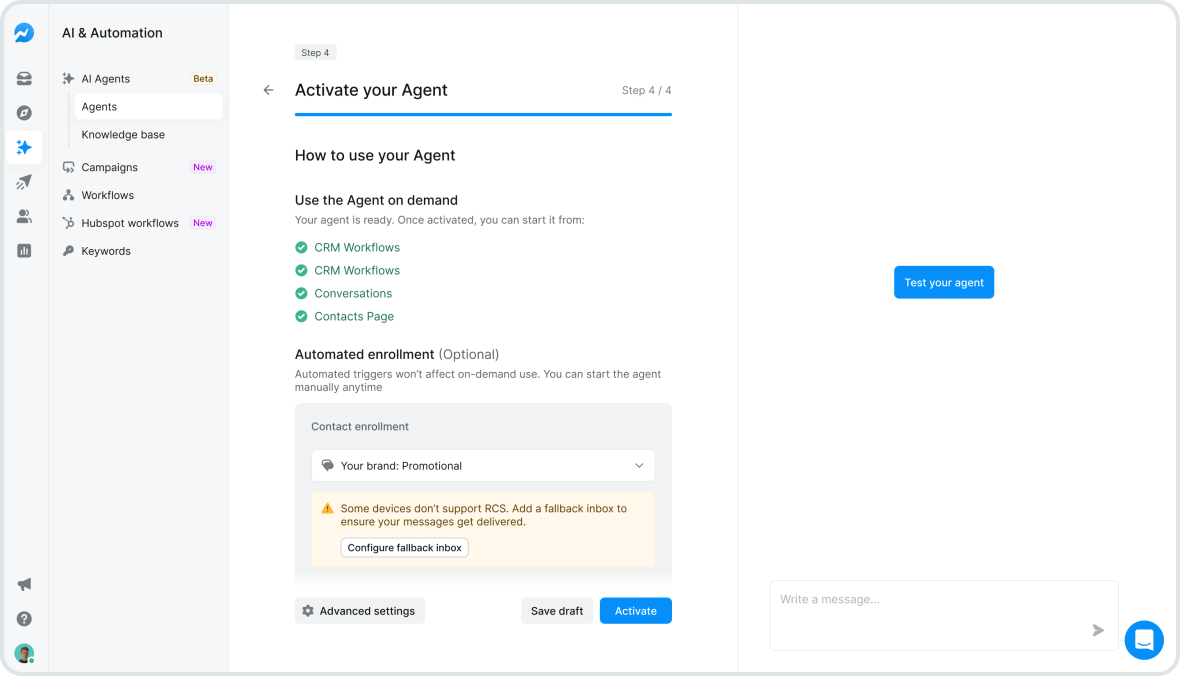This screenshot has height=676, width=1180.
Task: Click the Messenger logo at the top
Action: coord(24,32)
